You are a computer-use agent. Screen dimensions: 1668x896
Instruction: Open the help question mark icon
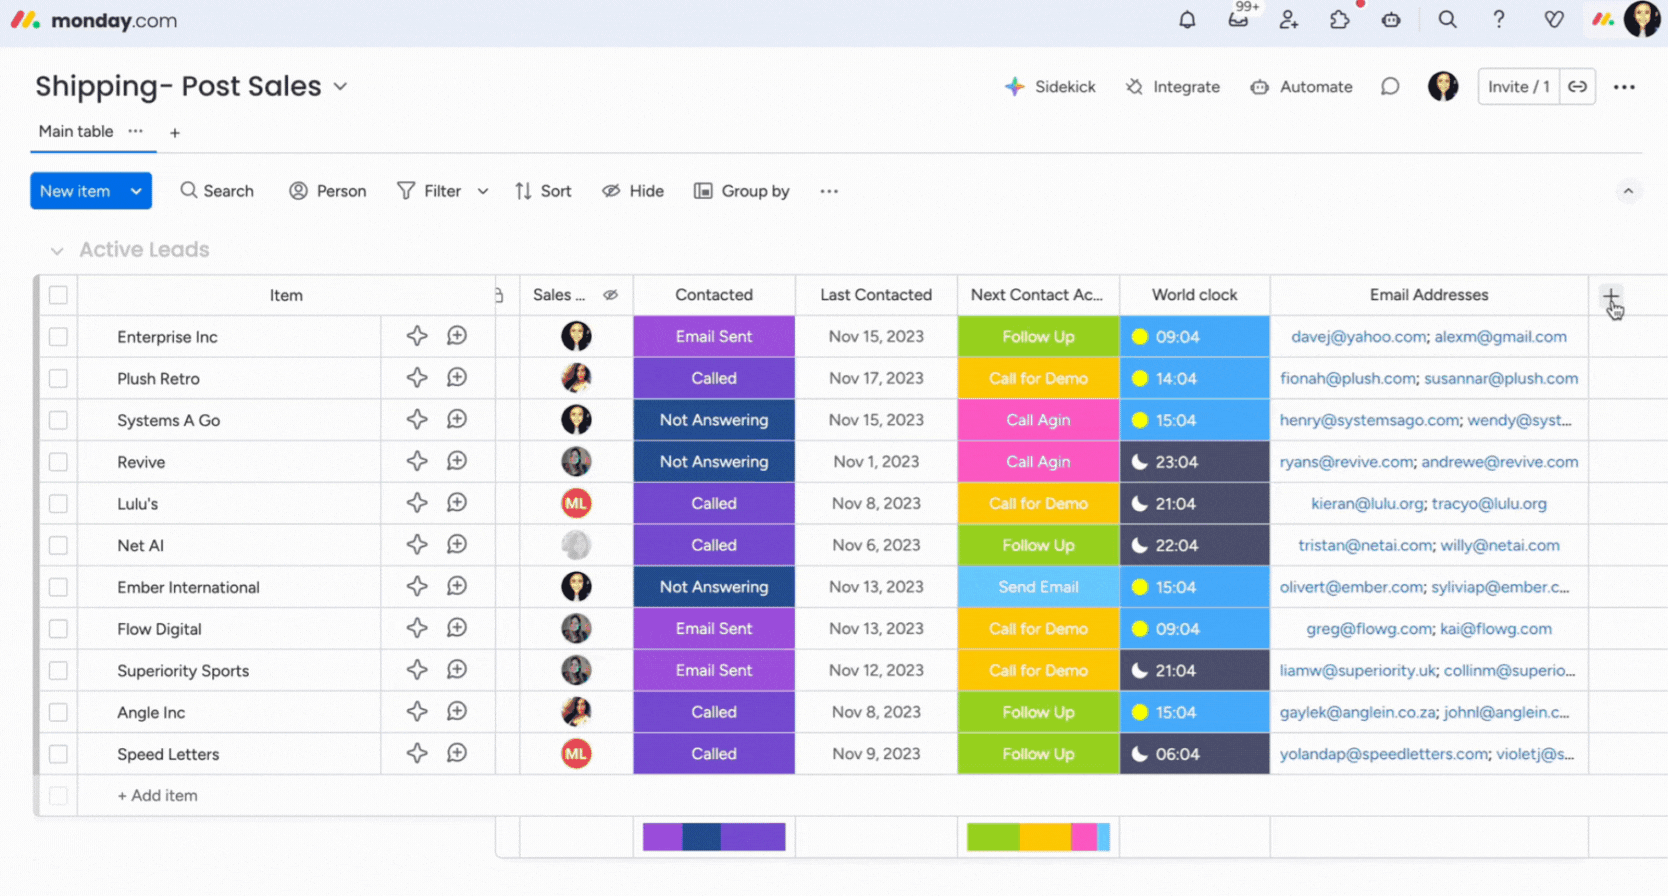(1498, 20)
